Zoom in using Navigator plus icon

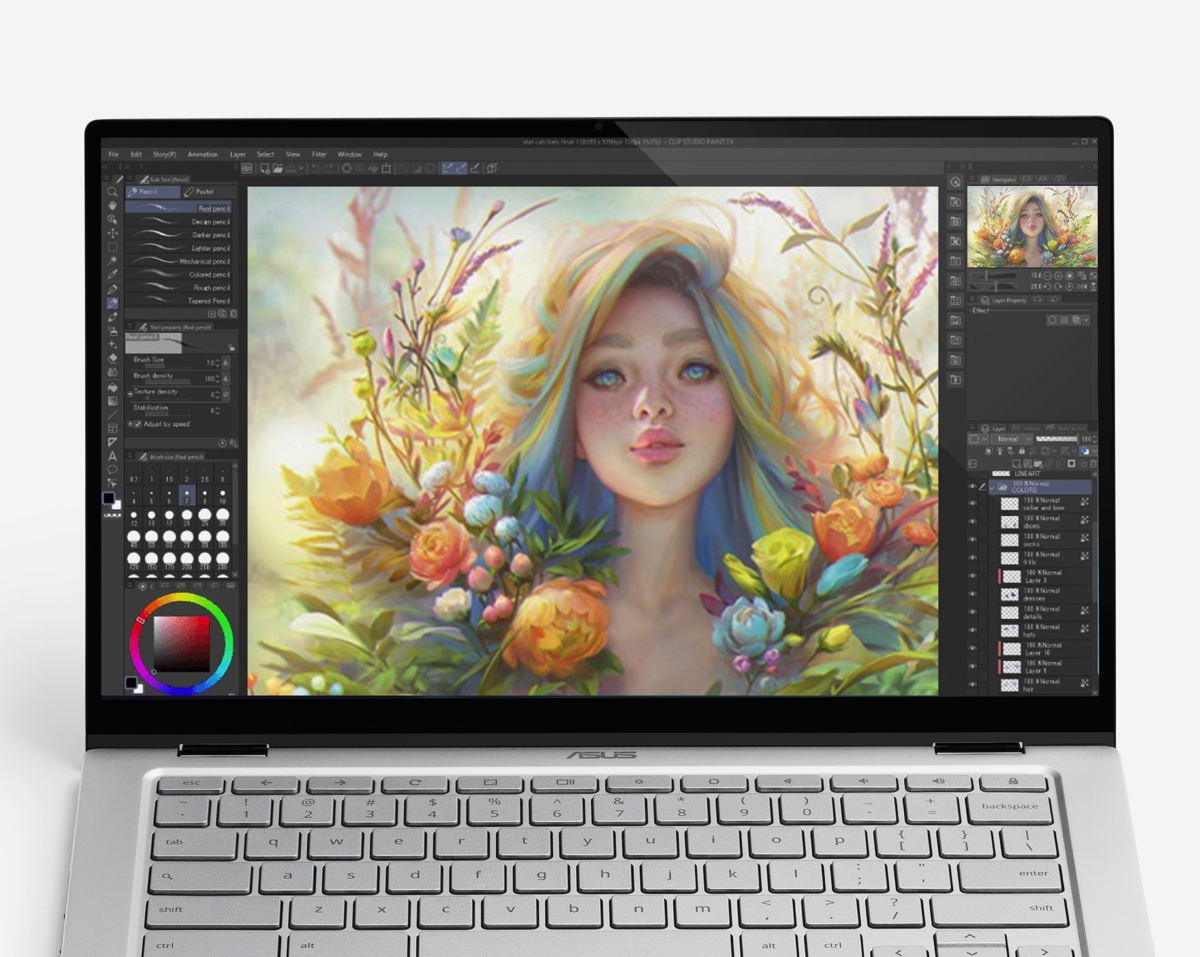pos(1058,276)
